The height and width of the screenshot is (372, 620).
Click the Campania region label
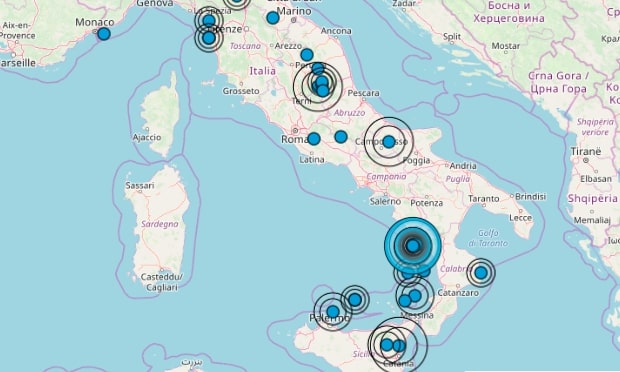click(386, 177)
